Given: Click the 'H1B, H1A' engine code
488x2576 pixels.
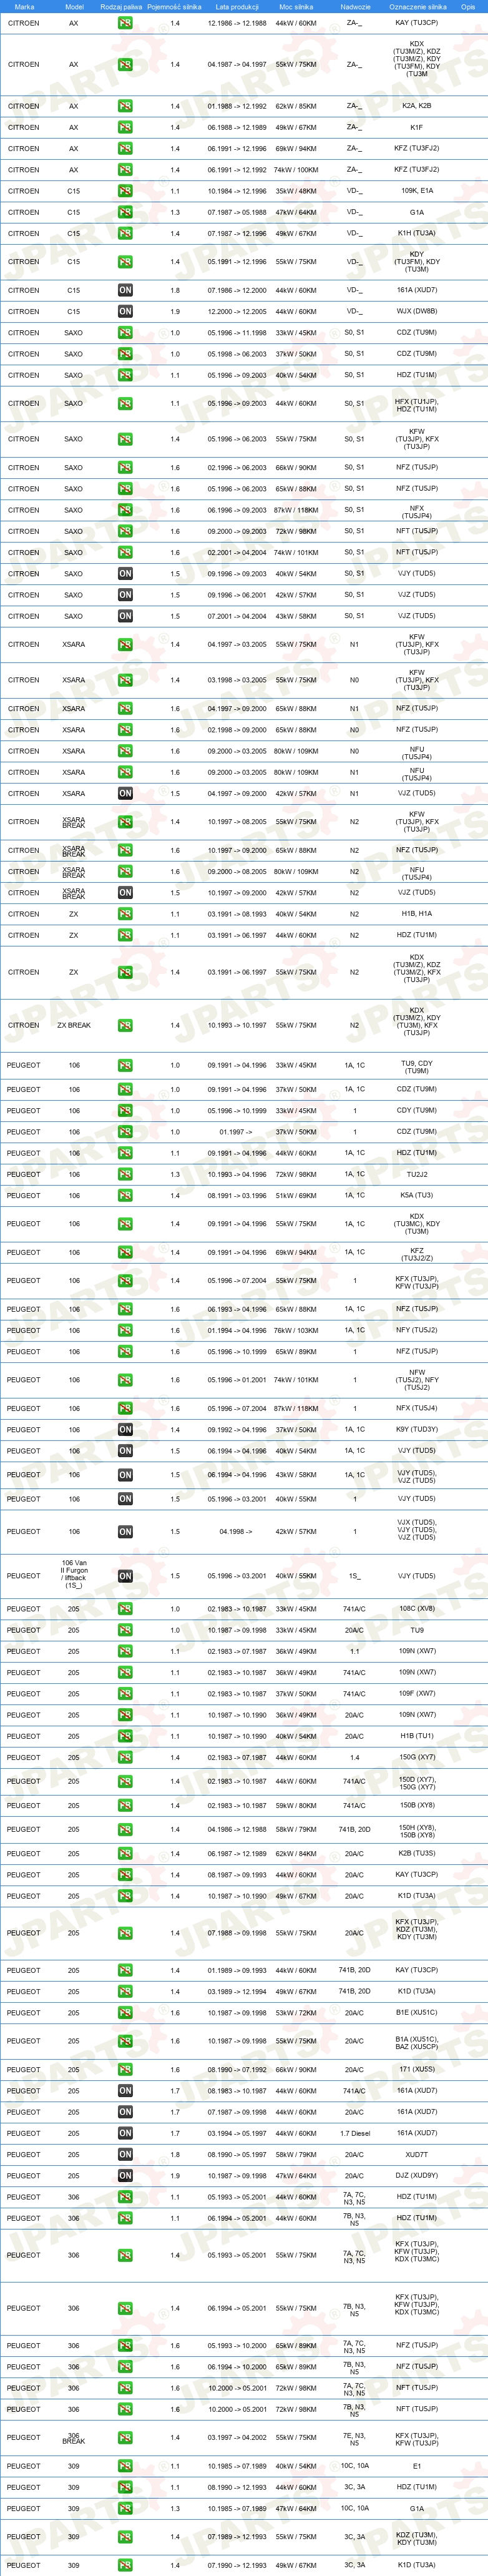Looking at the screenshot, I should (x=417, y=914).
